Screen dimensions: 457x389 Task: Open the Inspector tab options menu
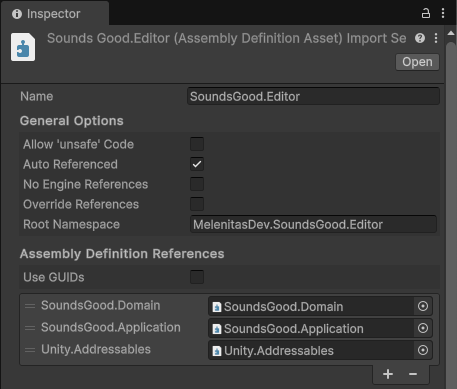pyautogui.click(x=443, y=13)
